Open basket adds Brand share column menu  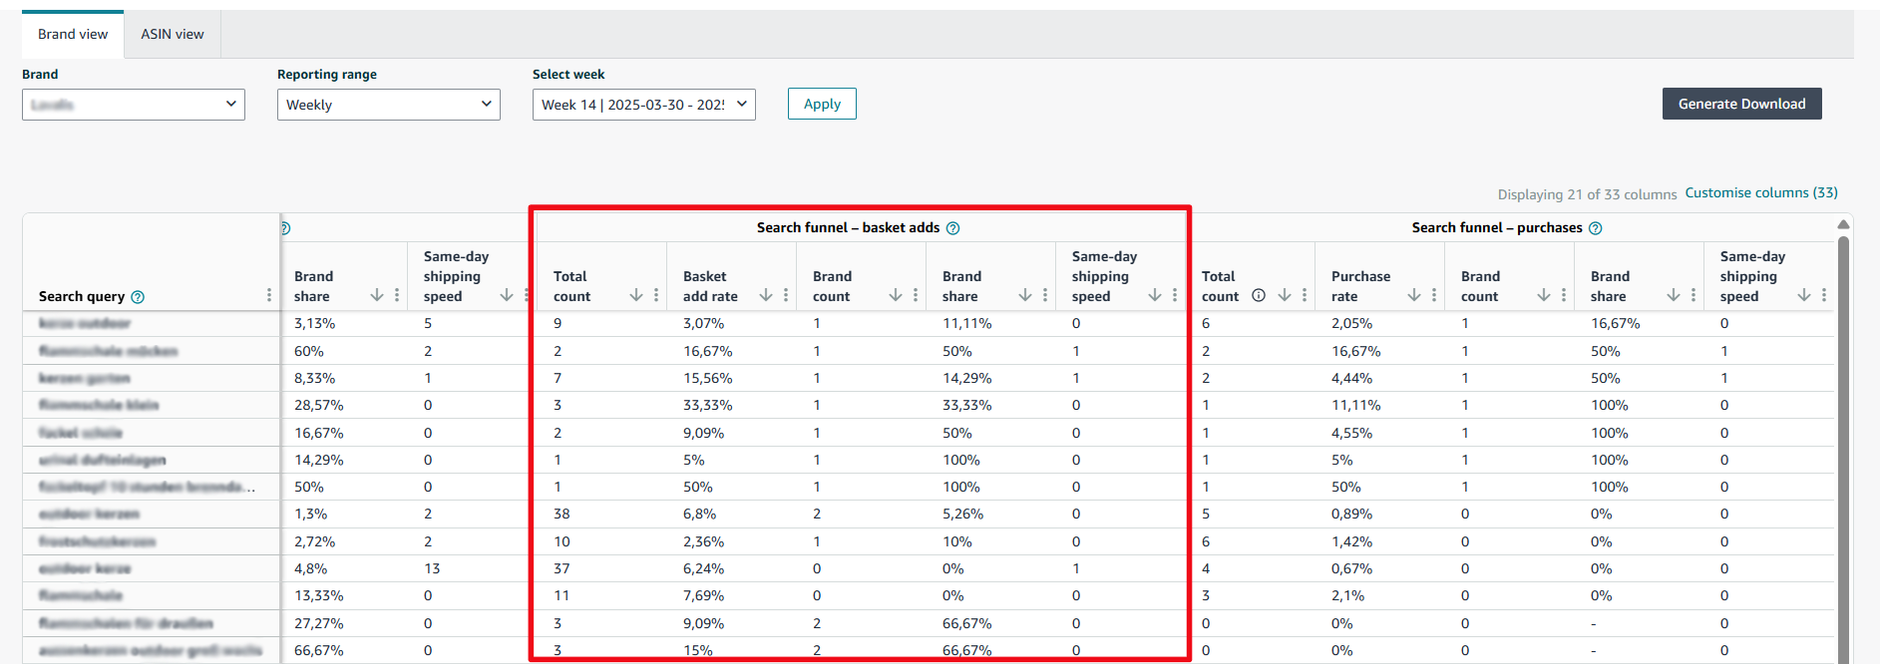click(1045, 295)
